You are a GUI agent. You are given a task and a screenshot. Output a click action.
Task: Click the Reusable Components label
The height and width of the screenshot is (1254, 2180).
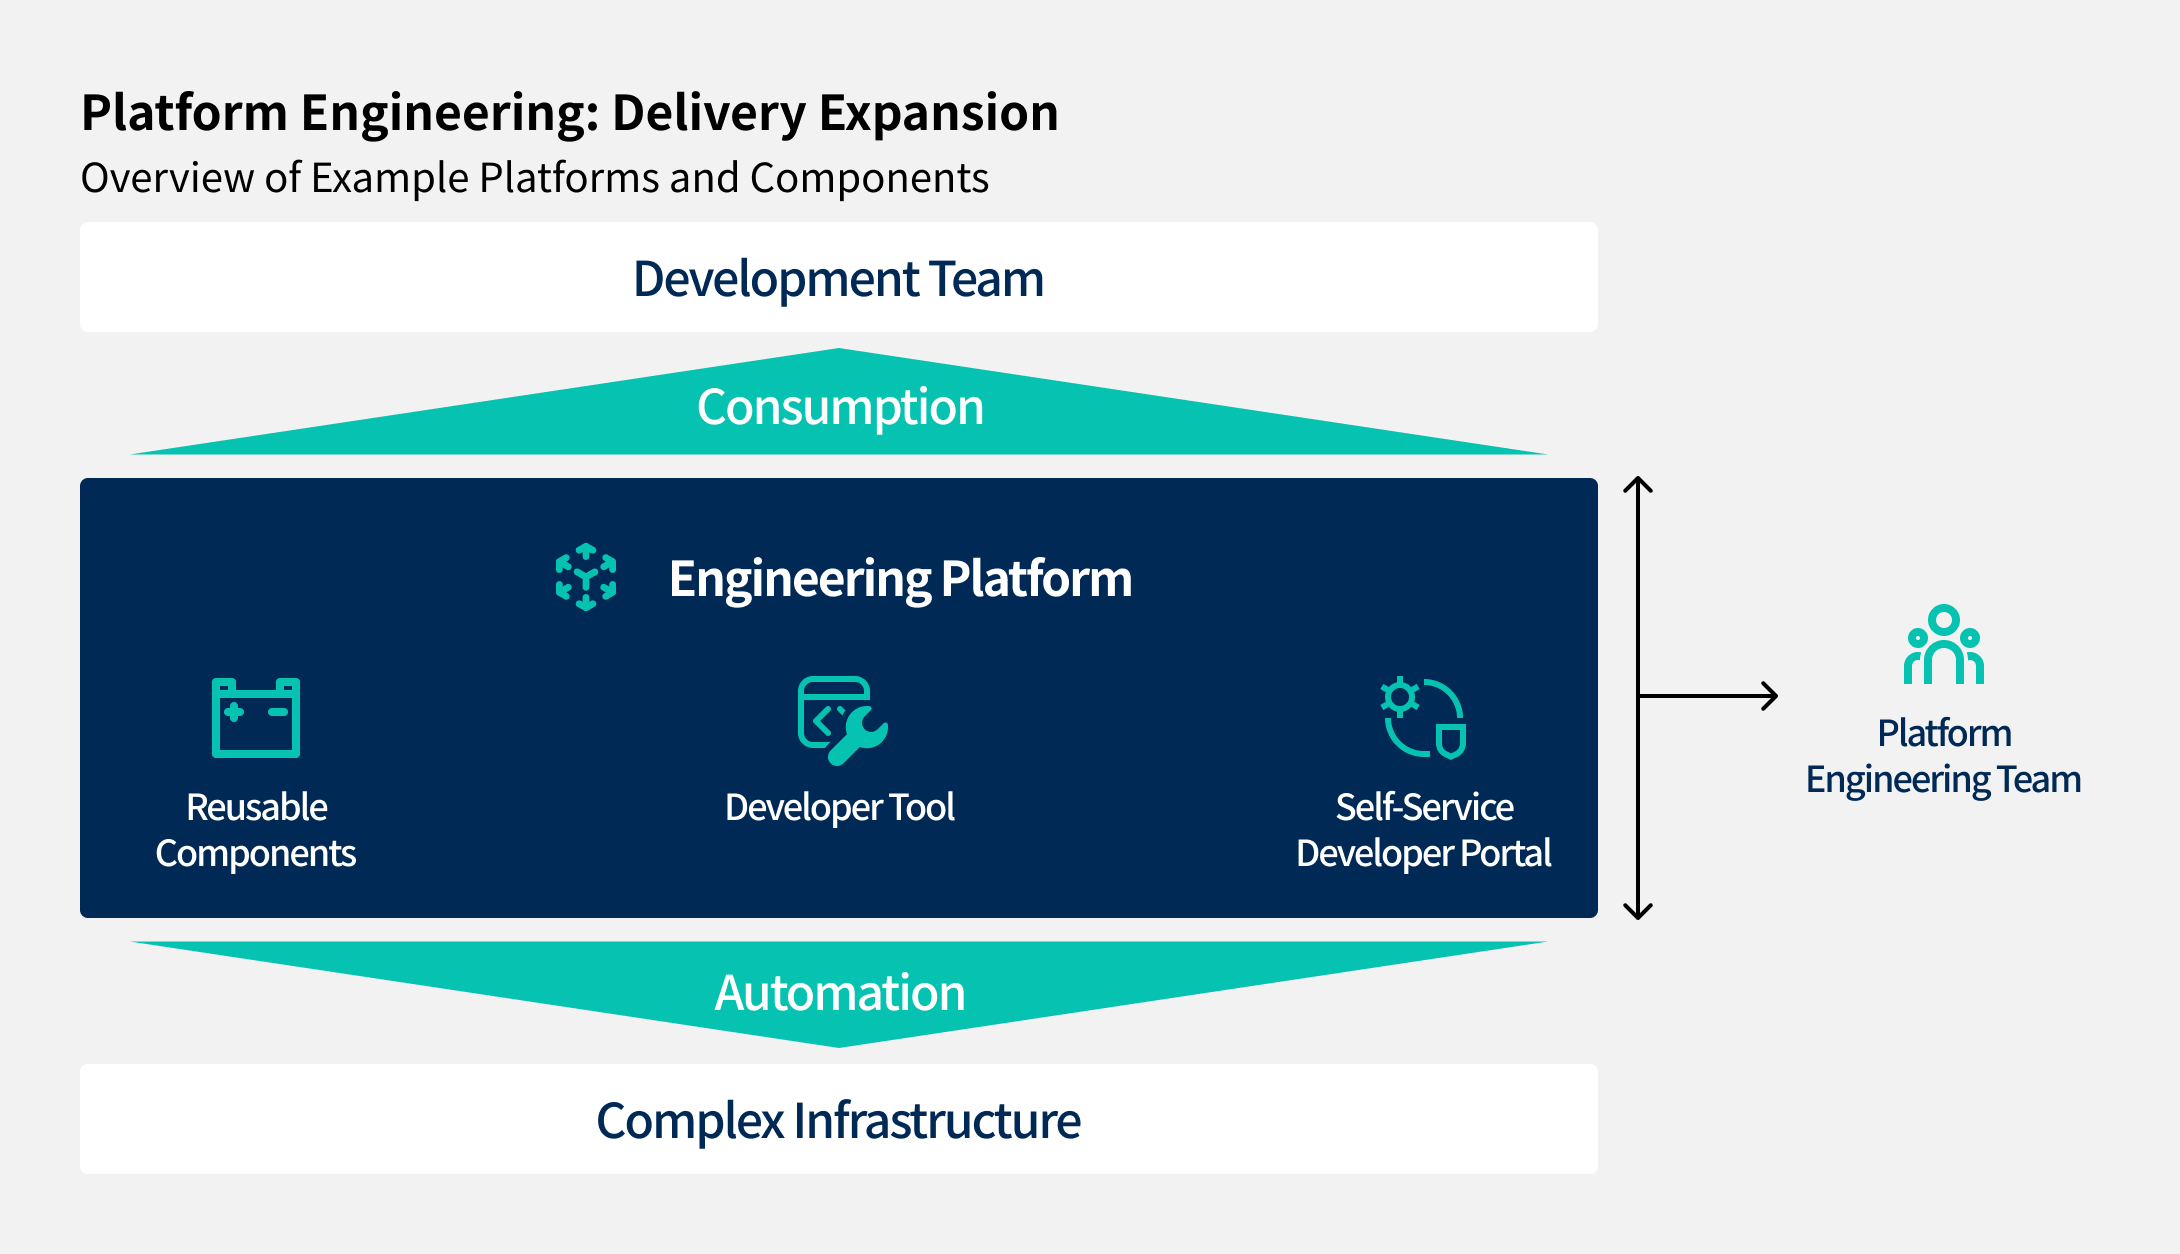point(256,830)
